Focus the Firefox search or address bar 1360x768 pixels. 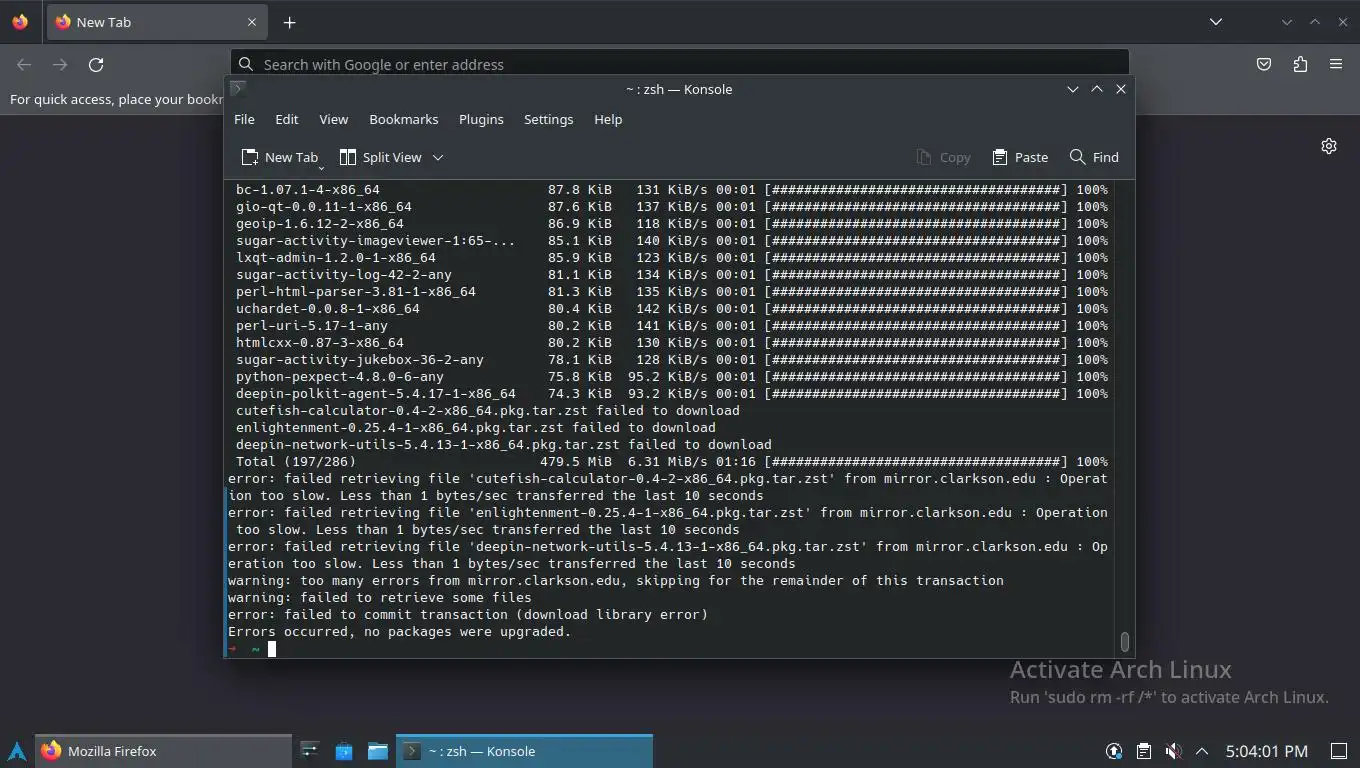pyautogui.click(x=679, y=64)
